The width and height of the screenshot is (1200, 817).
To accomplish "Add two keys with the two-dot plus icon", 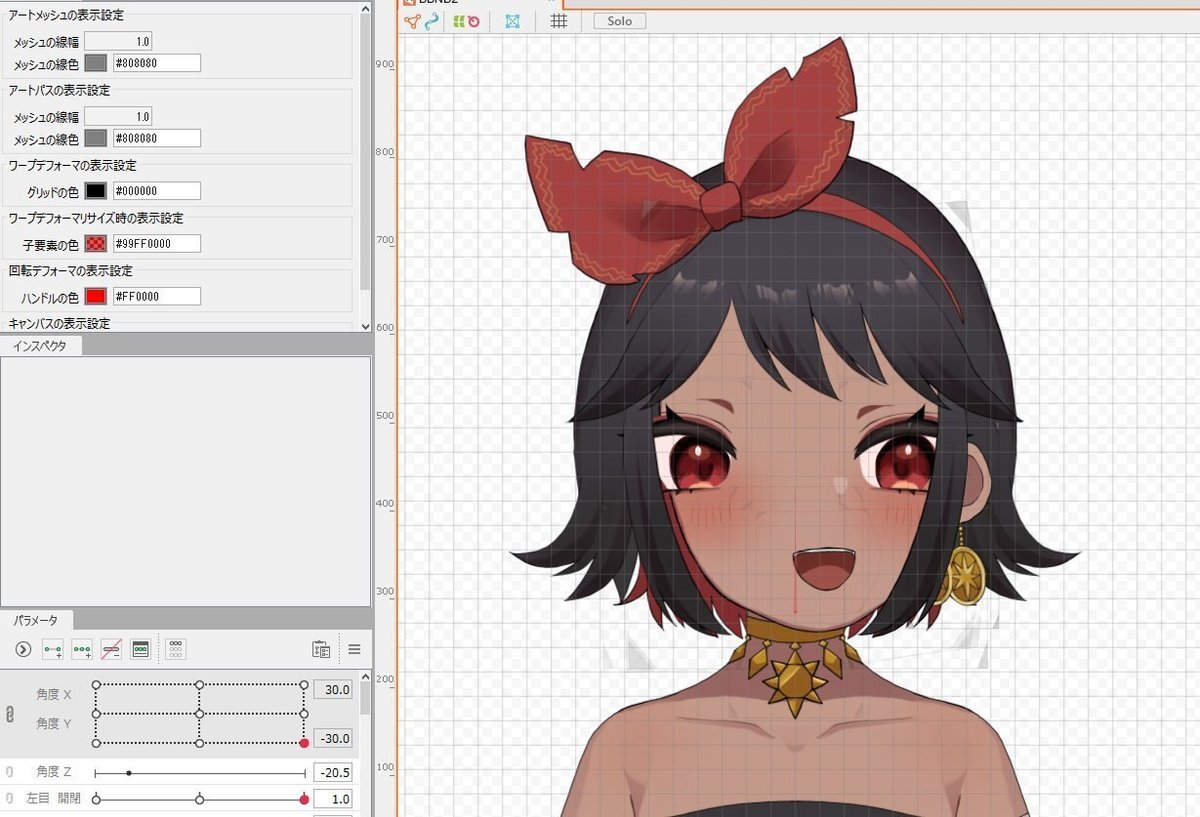I will point(52,649).
